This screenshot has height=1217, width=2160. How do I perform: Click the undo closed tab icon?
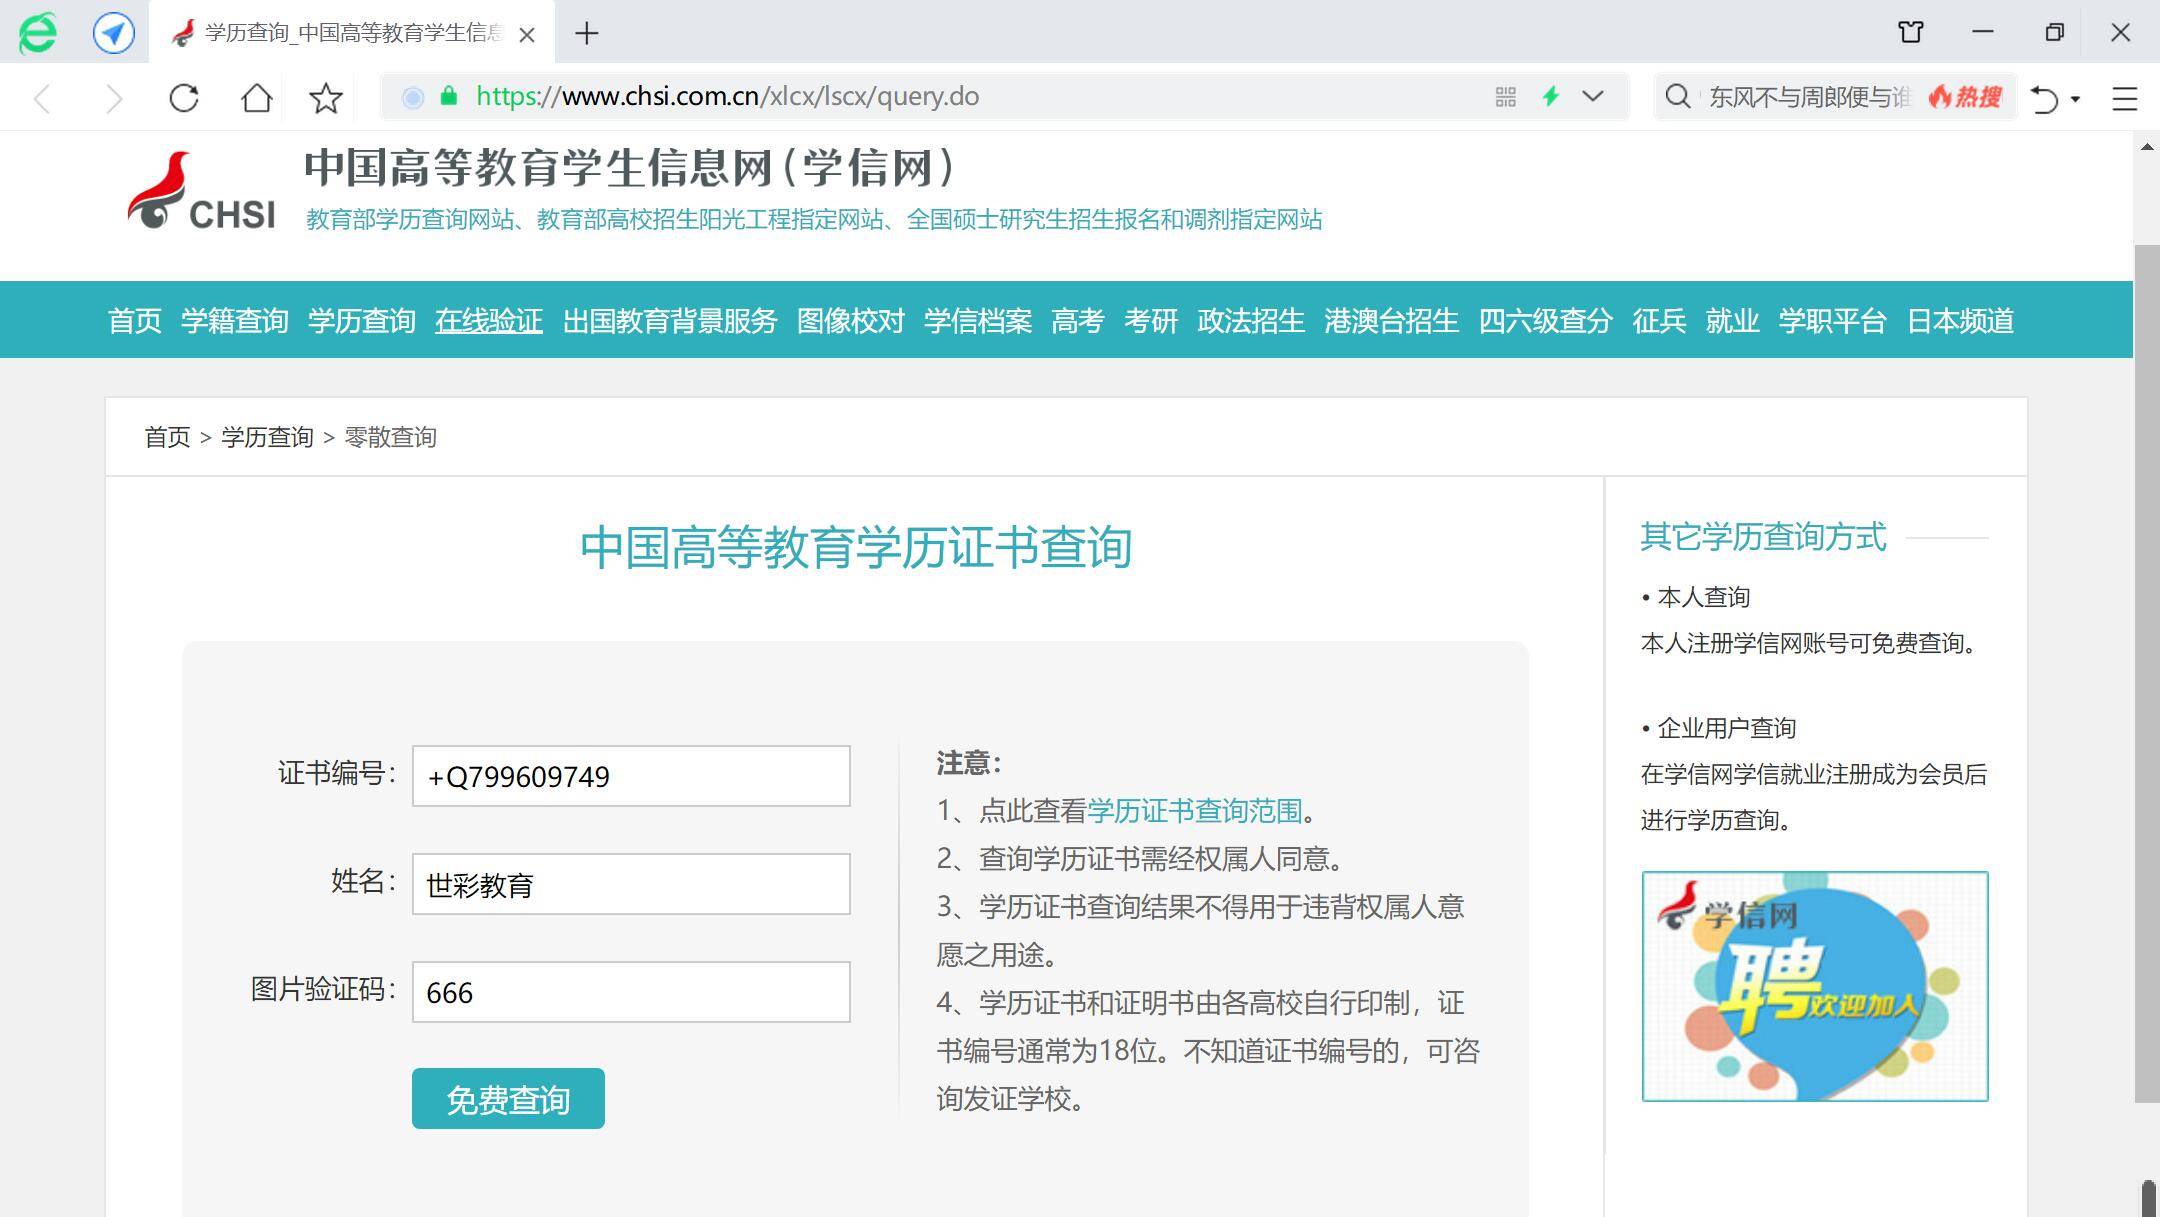click(2044, 98)
